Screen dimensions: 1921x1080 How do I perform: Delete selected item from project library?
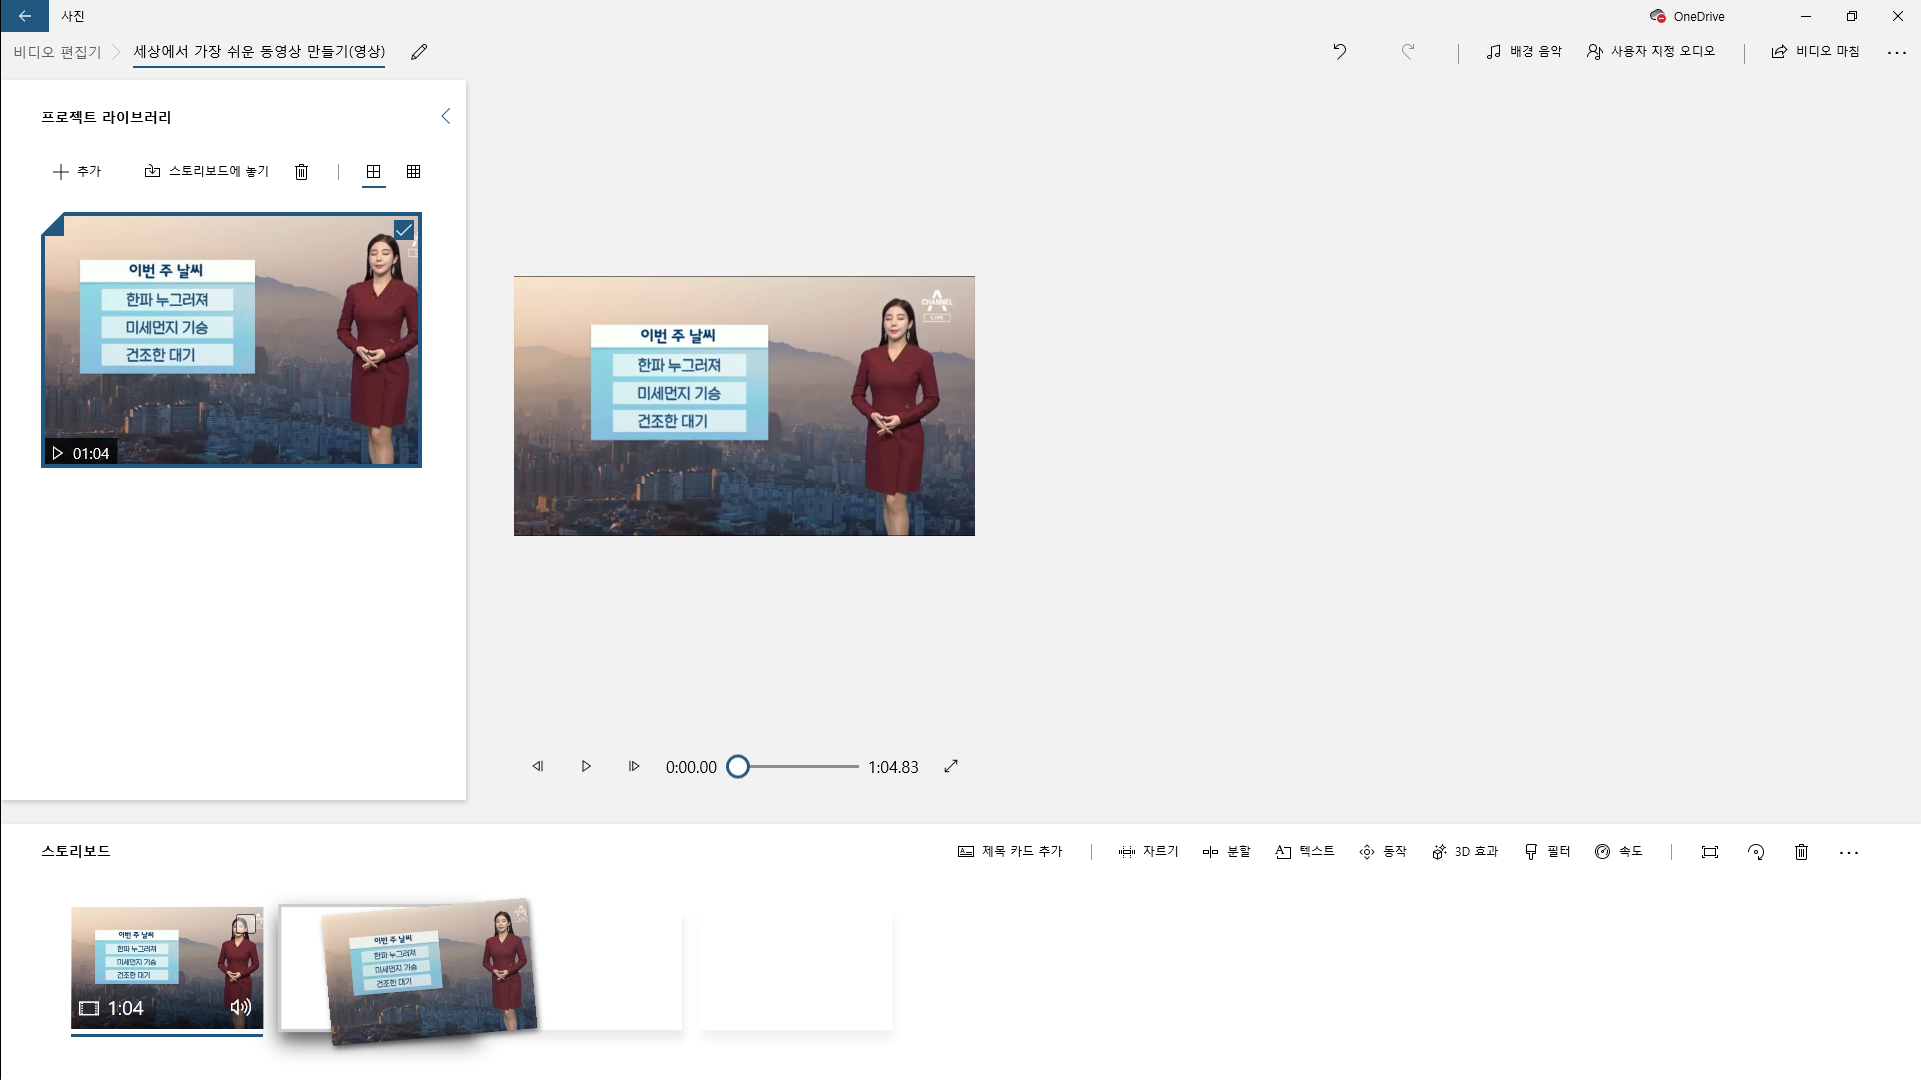(x=301, y=172)
